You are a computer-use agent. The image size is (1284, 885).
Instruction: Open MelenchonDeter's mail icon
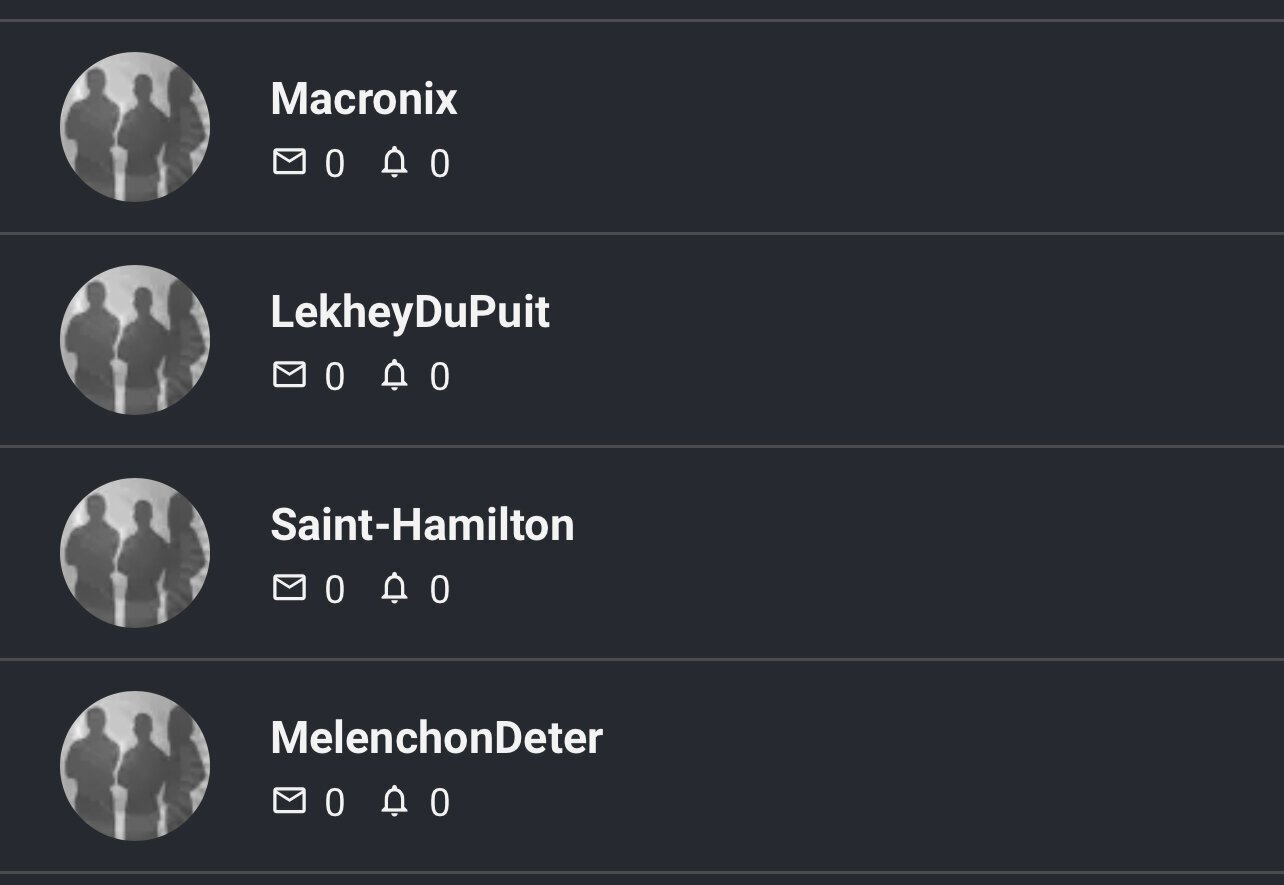(x=289, y=800)
